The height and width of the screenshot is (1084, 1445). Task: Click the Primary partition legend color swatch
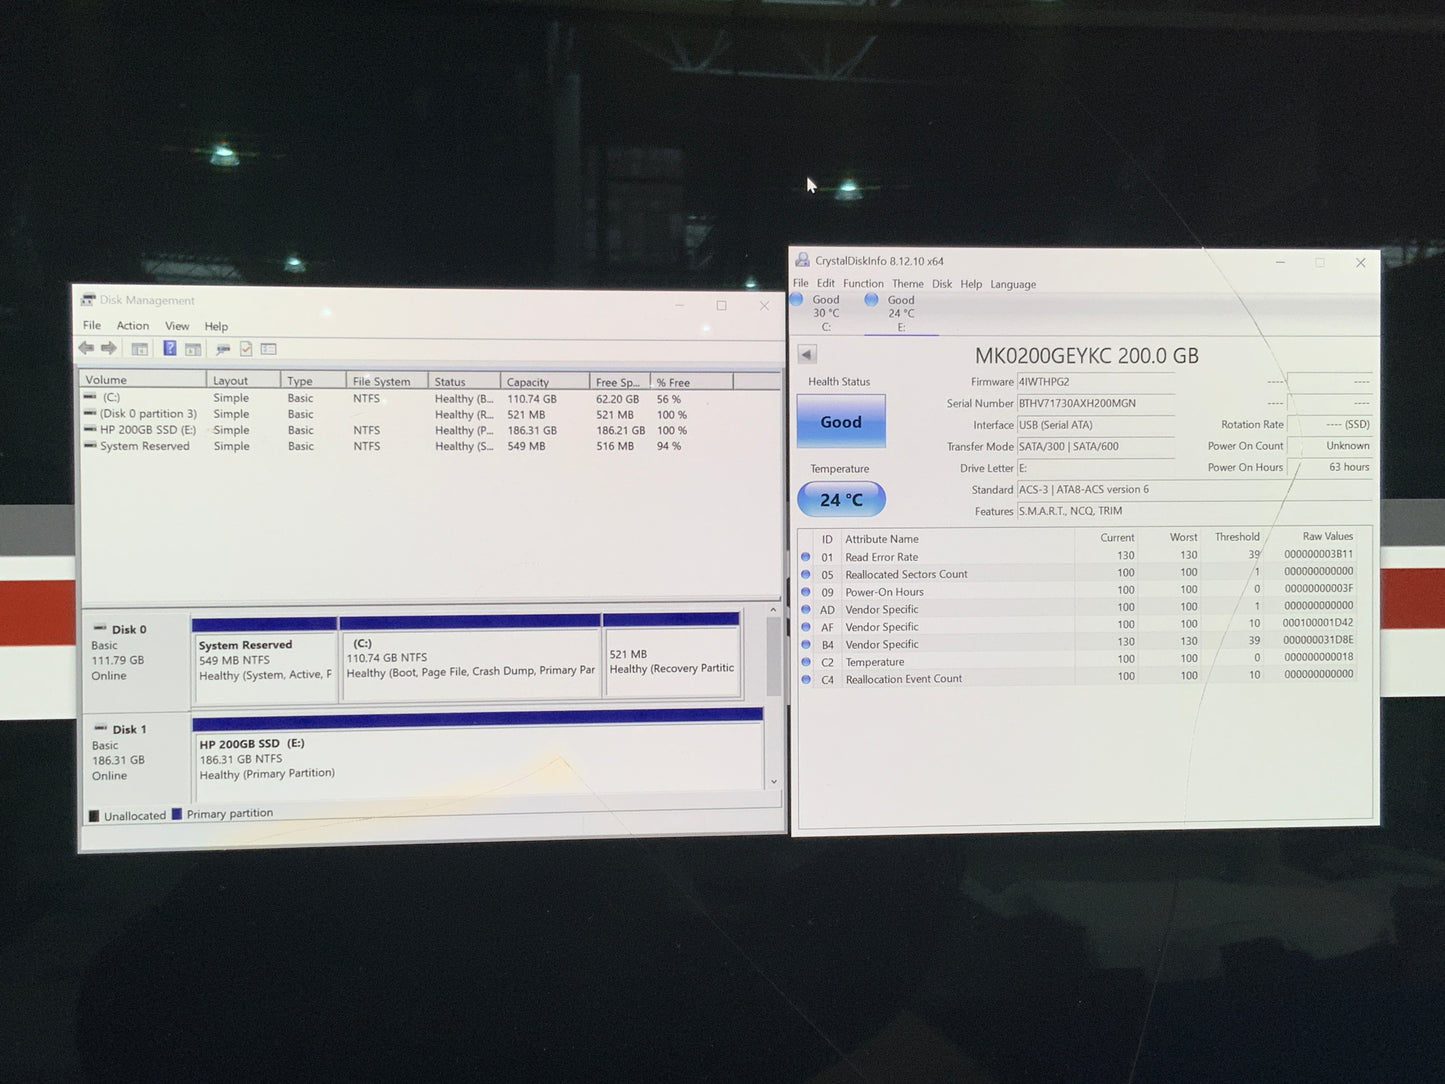[177, 814]
